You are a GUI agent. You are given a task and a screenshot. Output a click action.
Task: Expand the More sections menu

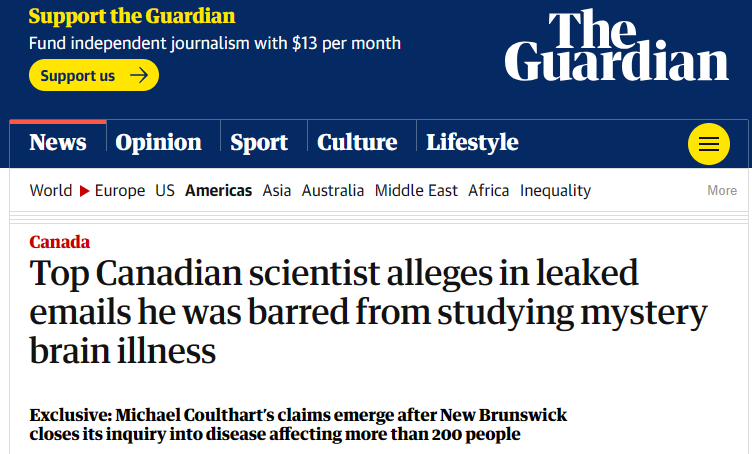(722, 190)
